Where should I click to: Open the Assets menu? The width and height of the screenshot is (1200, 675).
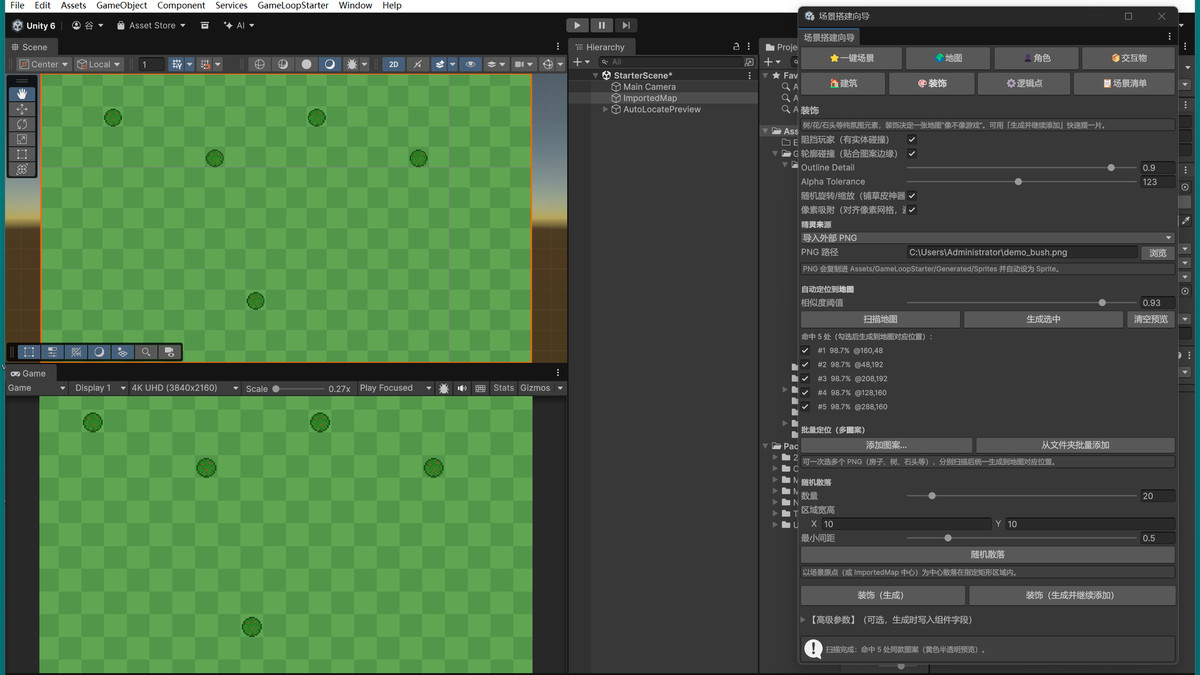pos(73,6)
